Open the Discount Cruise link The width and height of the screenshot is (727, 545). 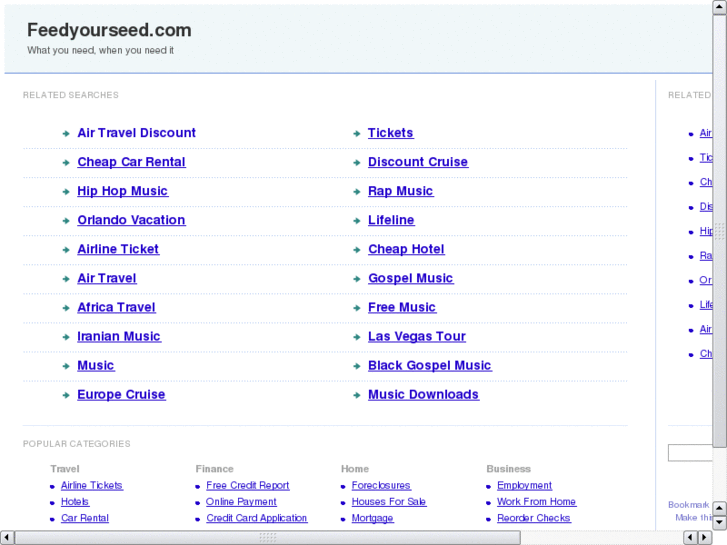(x=418, y=162)
